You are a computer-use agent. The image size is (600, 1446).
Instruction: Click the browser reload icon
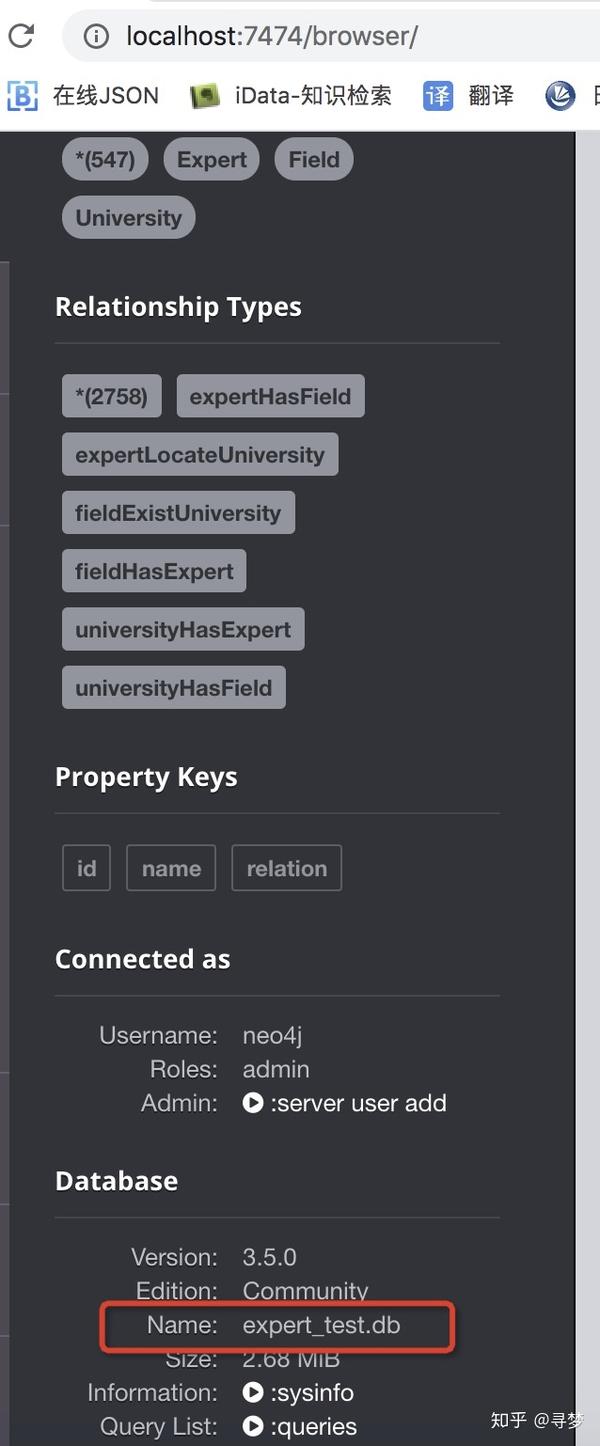(x=21, y=37)
